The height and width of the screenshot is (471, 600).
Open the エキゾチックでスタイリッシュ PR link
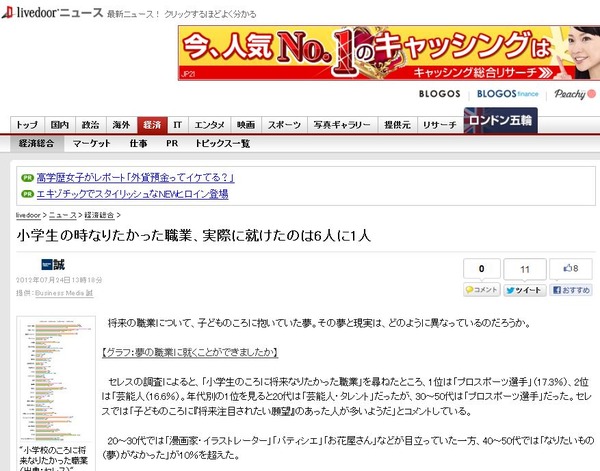pyautogui.click(x=132, y=194)
